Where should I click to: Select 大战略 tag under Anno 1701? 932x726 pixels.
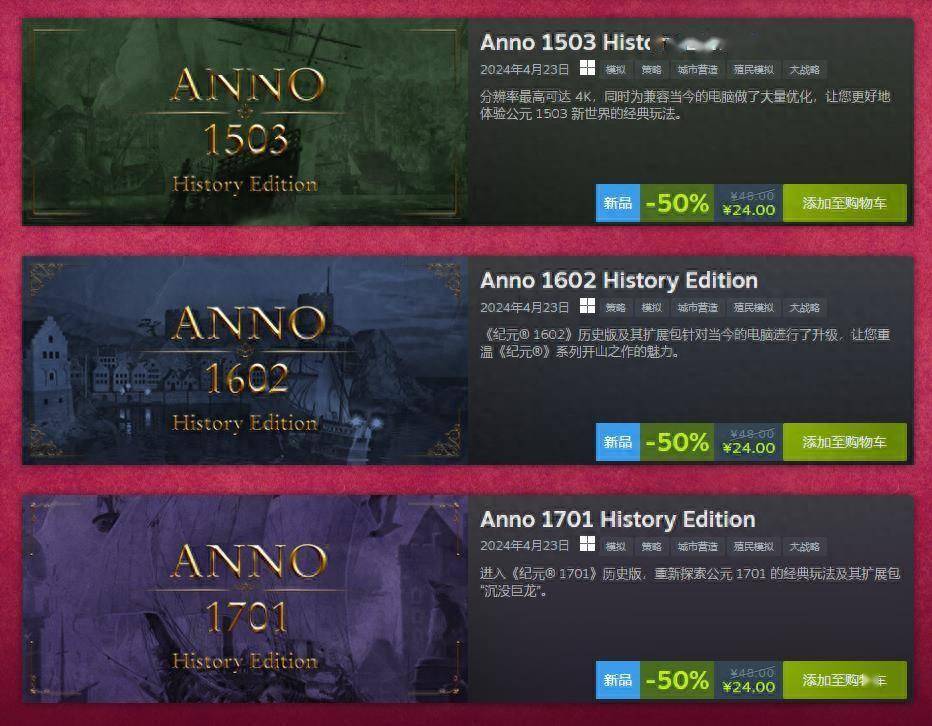click(x=804, y=546)
